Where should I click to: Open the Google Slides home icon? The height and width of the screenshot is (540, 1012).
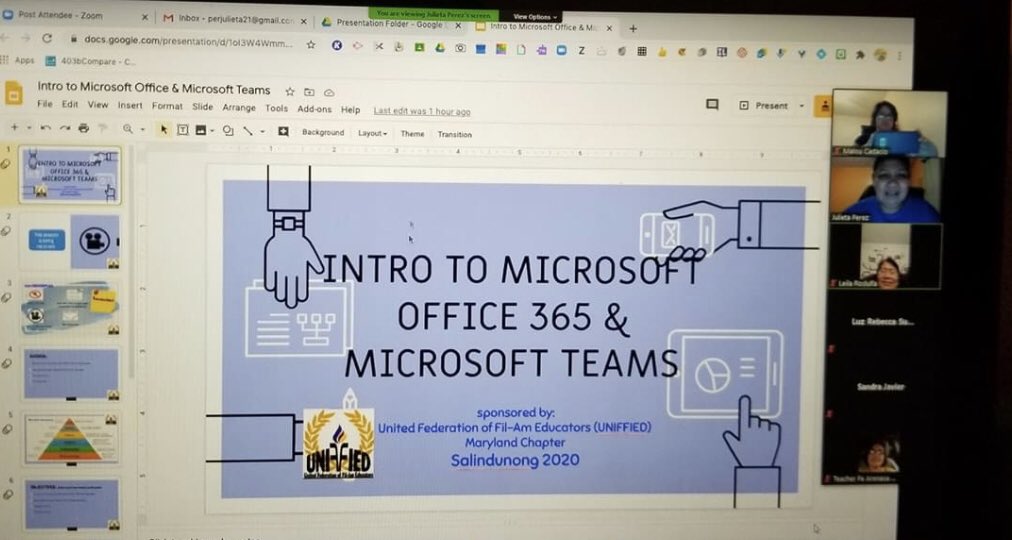pos(14,94)
